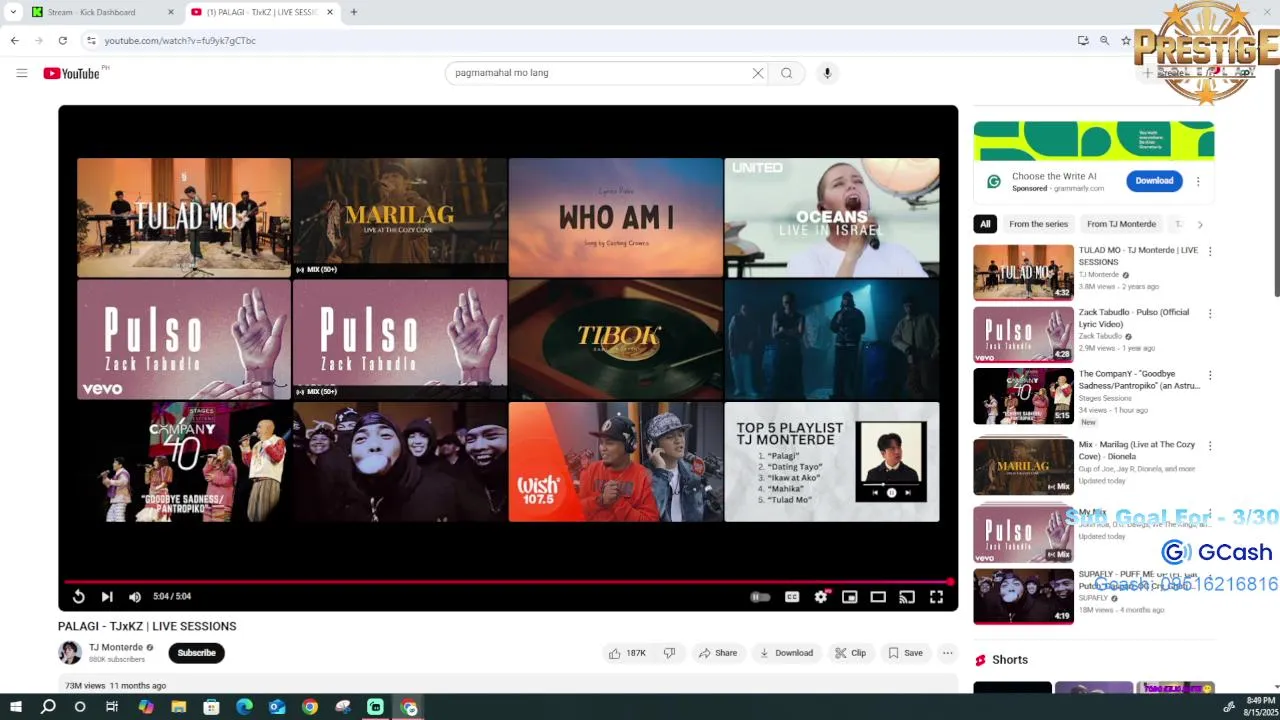Screen dimensions: 1280x720
Task: Play SUPAFLY sidebar video thumbnail
Action: (1023, 596)
